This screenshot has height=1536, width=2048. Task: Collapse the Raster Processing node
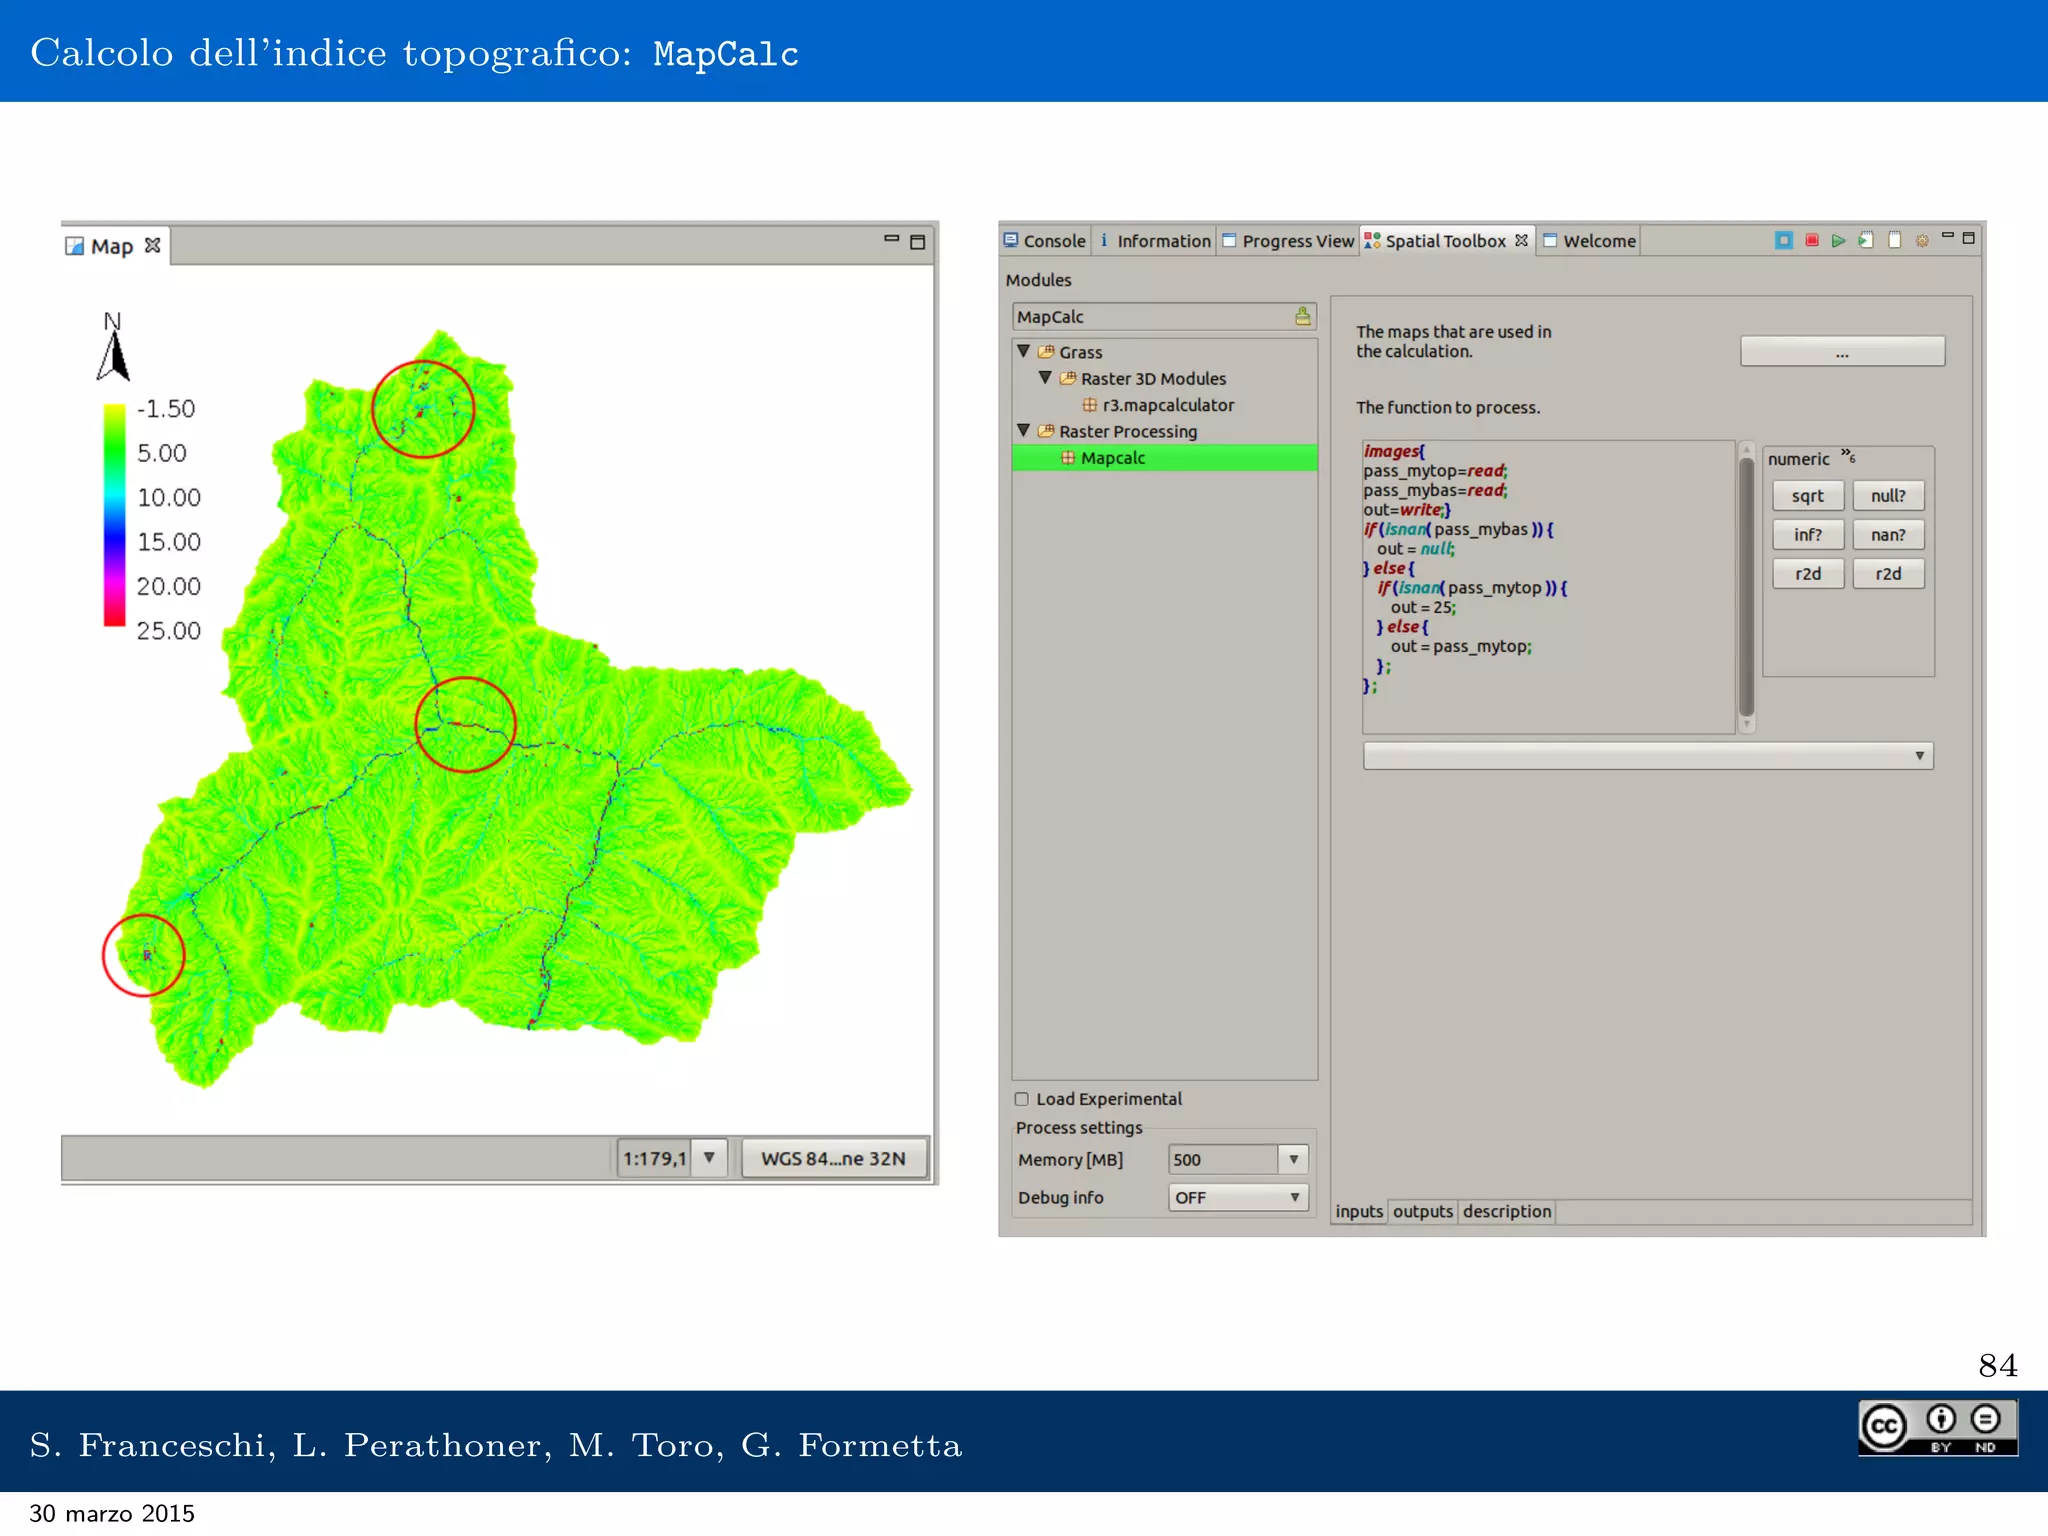(x=1023, y=430)
